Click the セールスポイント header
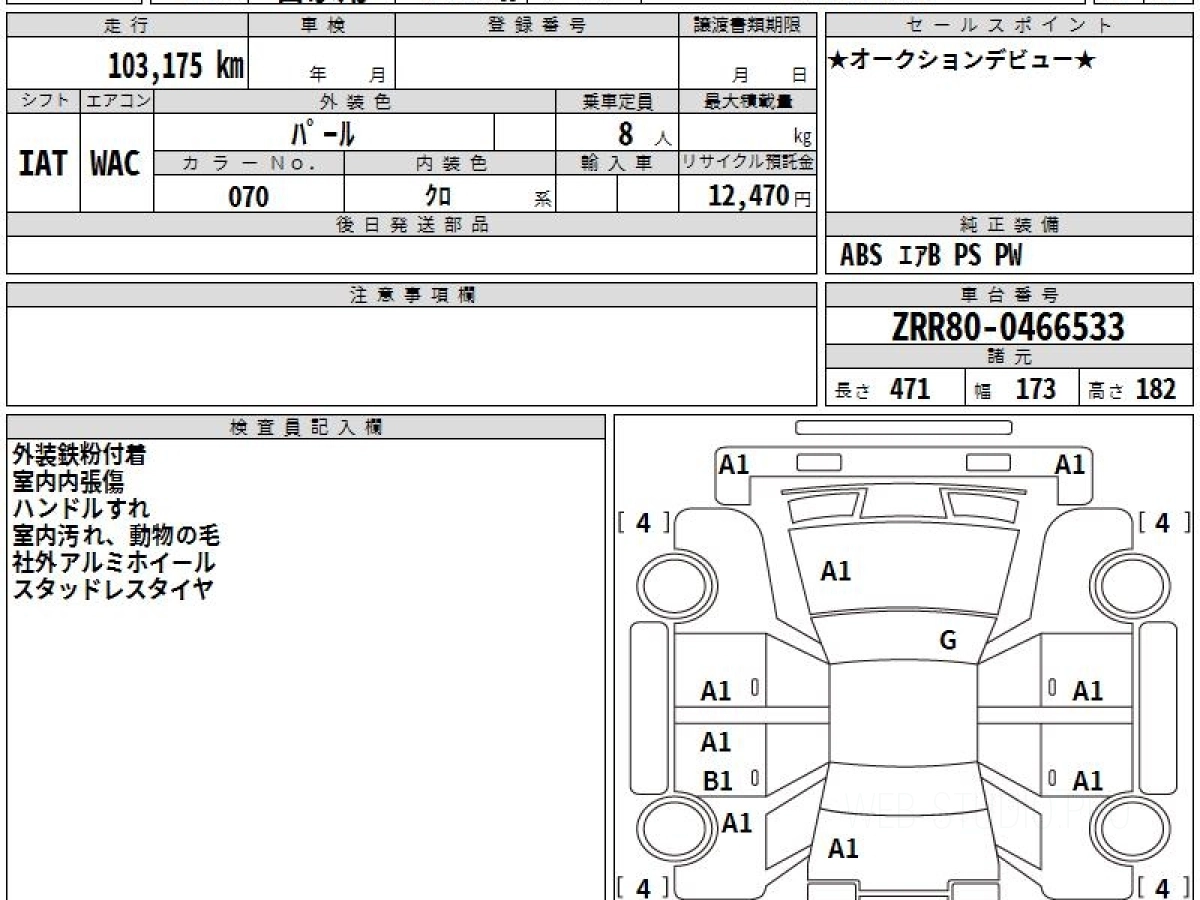The image size is (1200, 900). 1010,26
